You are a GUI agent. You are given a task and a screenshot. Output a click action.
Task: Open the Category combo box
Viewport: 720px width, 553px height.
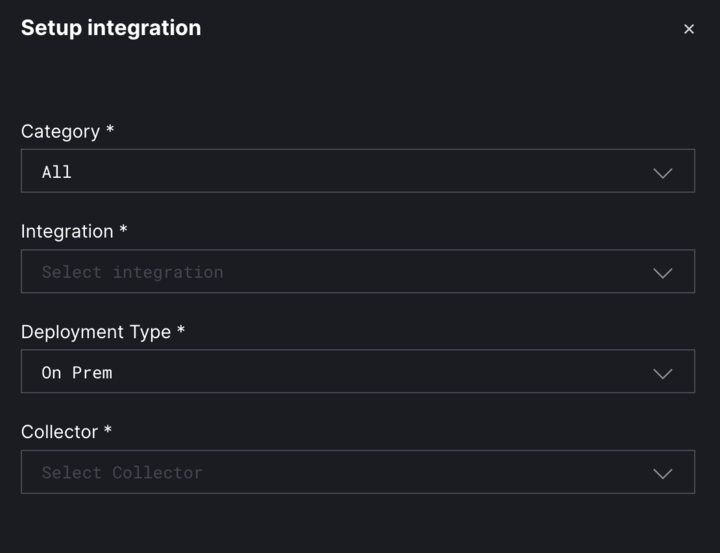click(357, 171)
